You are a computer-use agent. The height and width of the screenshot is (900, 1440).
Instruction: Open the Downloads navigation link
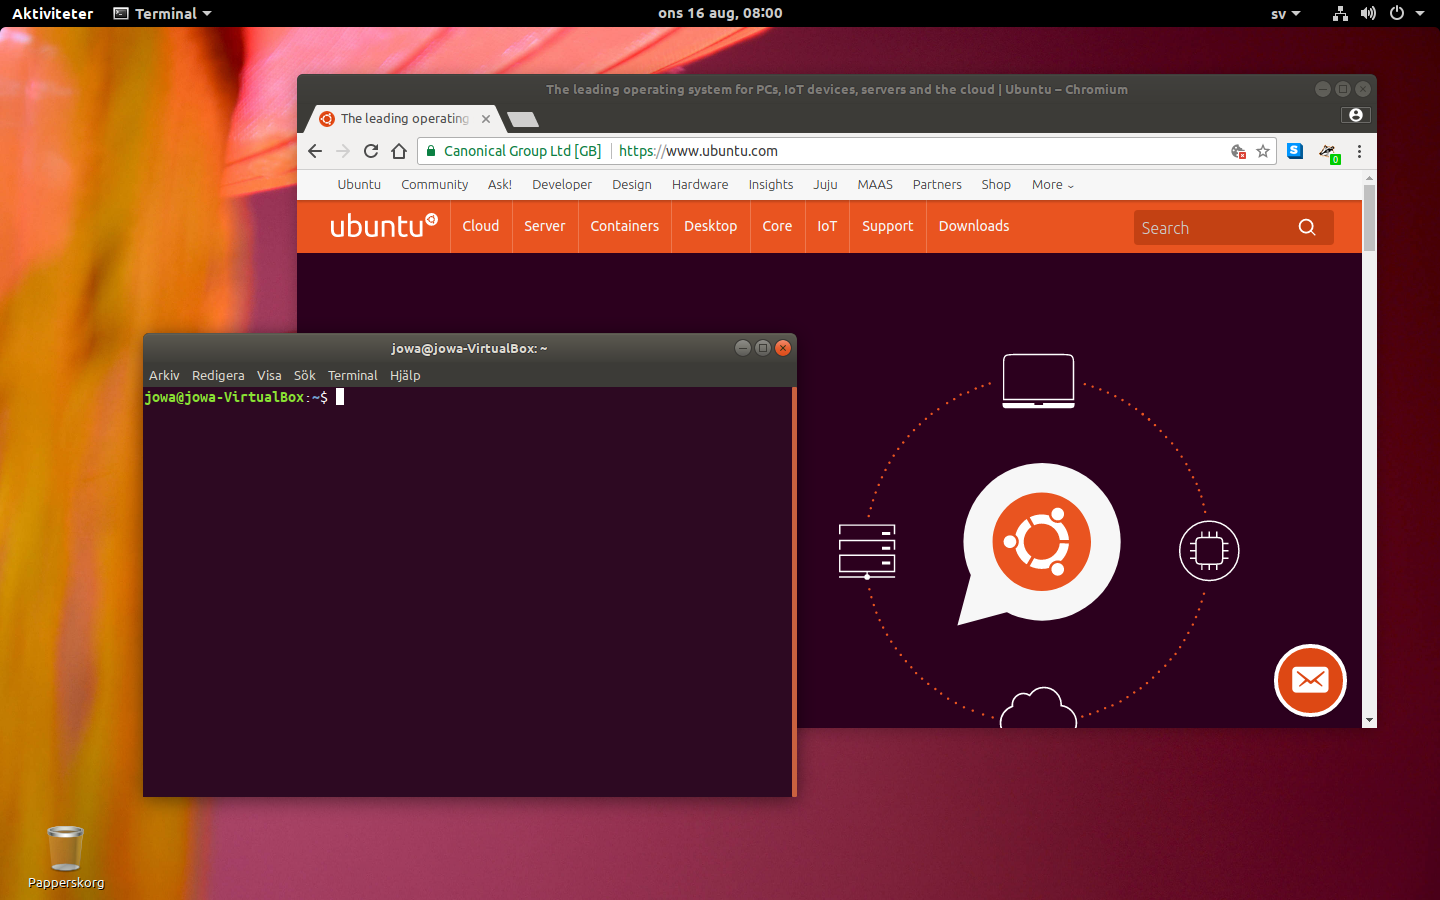coord(974,226)
